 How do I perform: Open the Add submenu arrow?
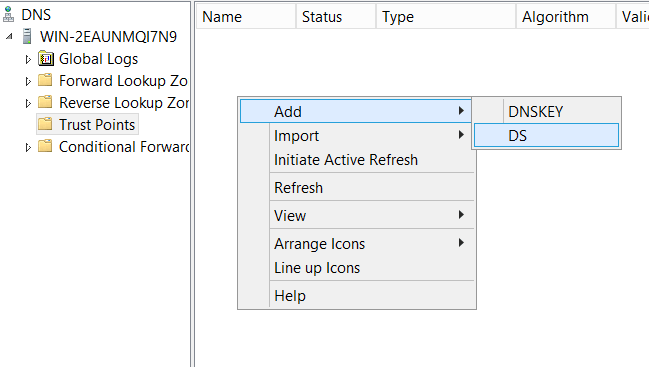click(461, 110)
